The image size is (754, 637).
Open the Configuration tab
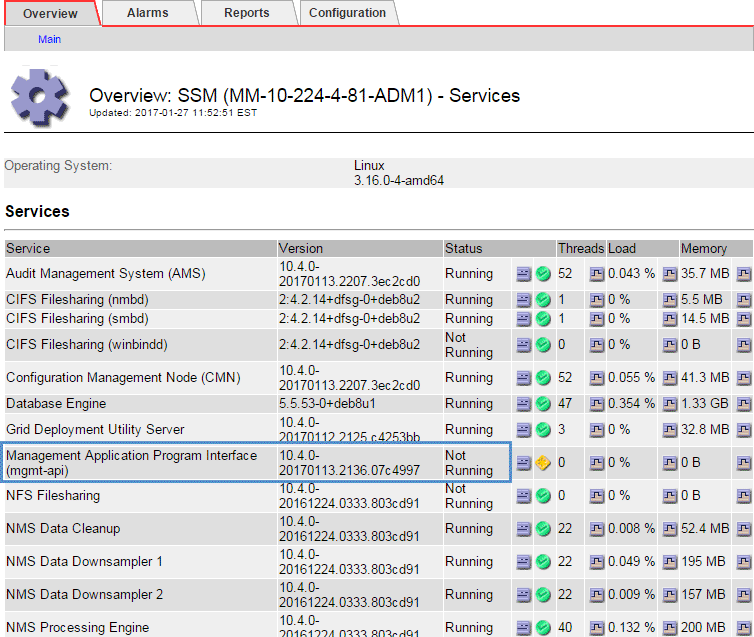coord(347,13)
